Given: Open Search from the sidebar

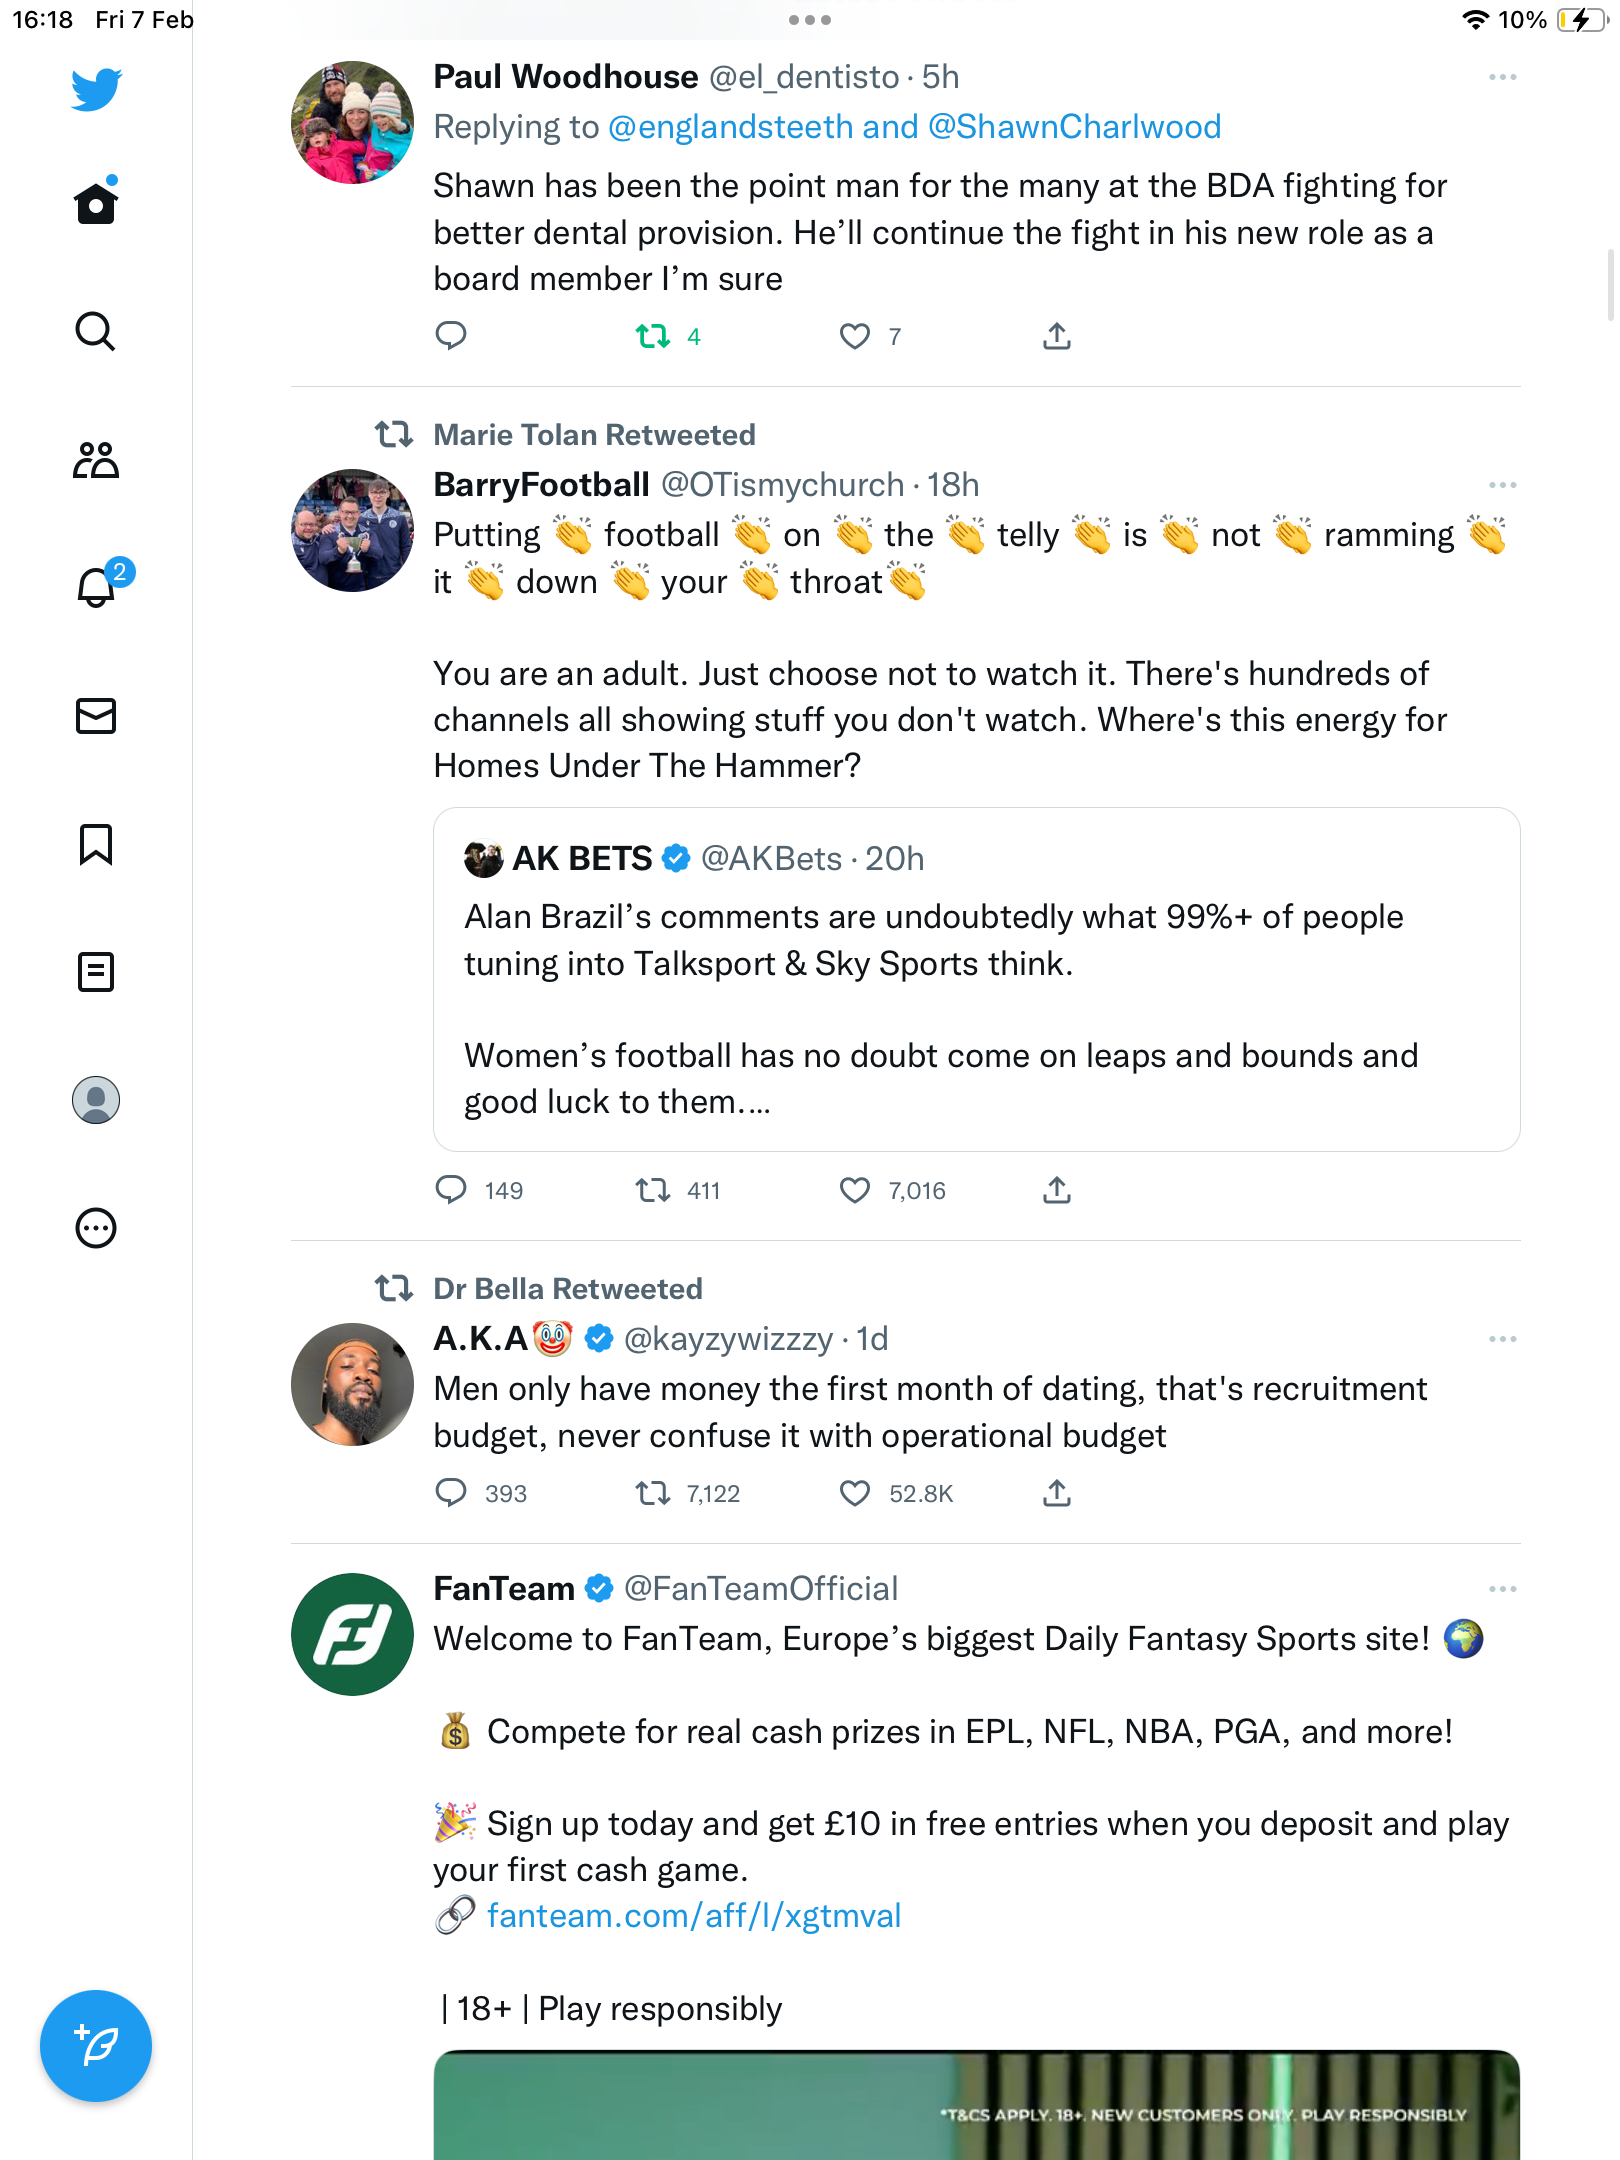Looking at the screenshot, I should coord(96,331).
